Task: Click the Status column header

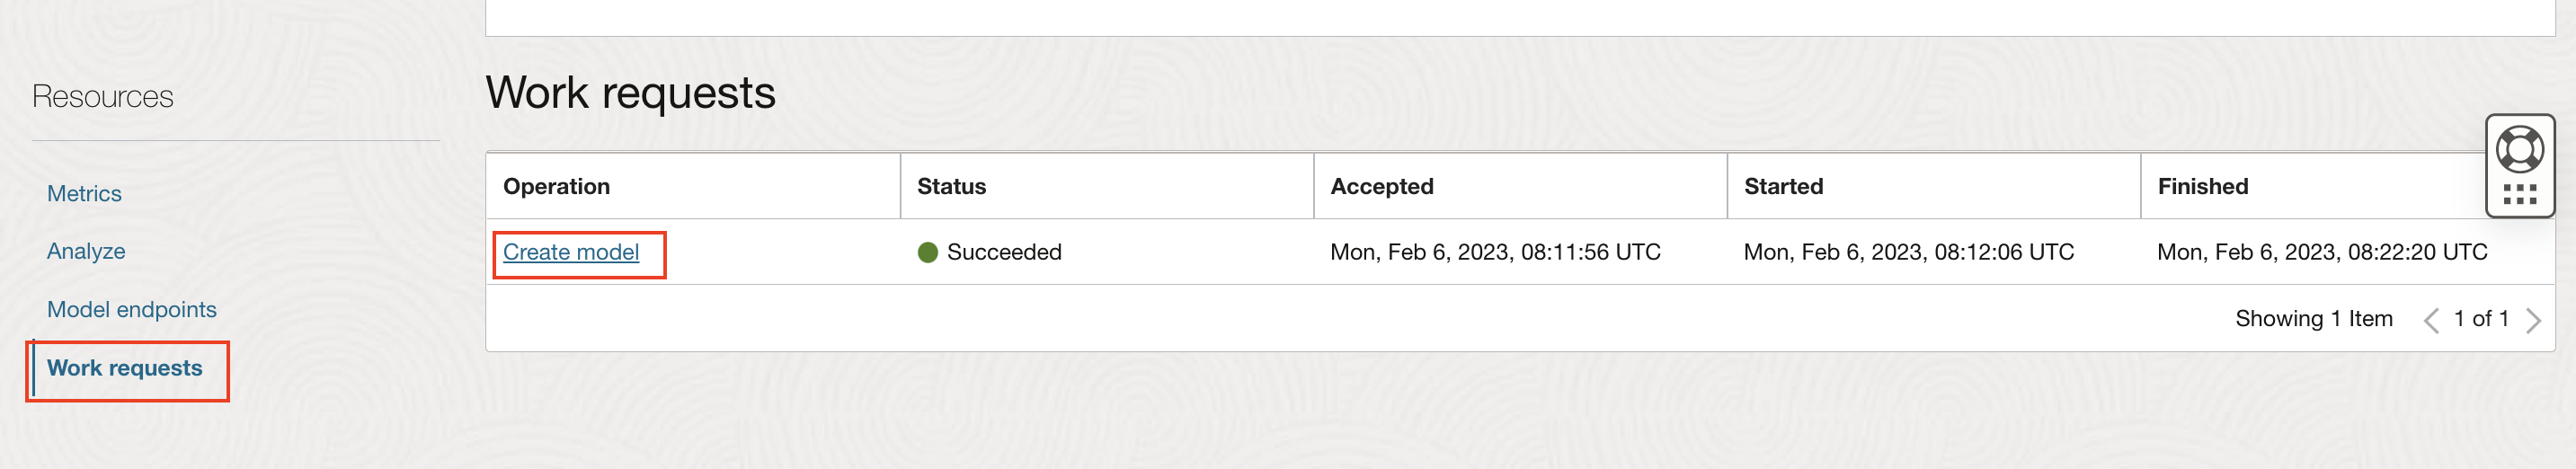Action: point(951,186)
